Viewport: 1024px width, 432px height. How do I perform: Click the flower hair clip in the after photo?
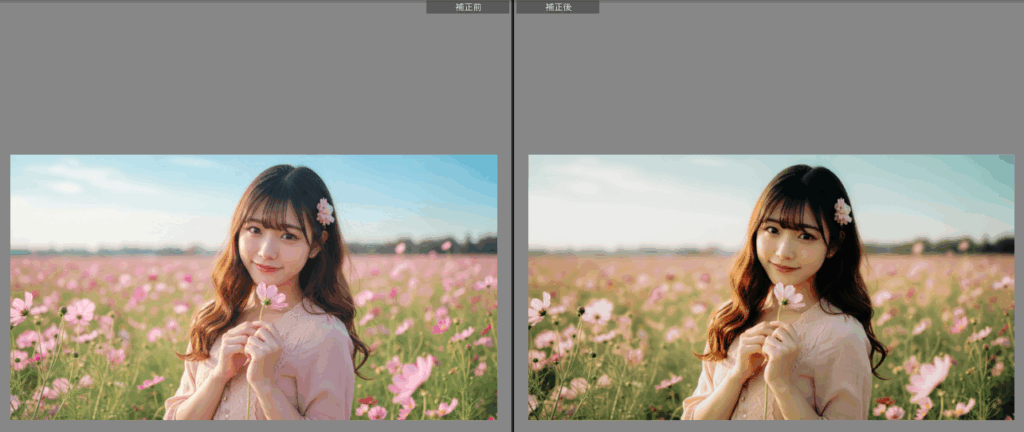843,211
